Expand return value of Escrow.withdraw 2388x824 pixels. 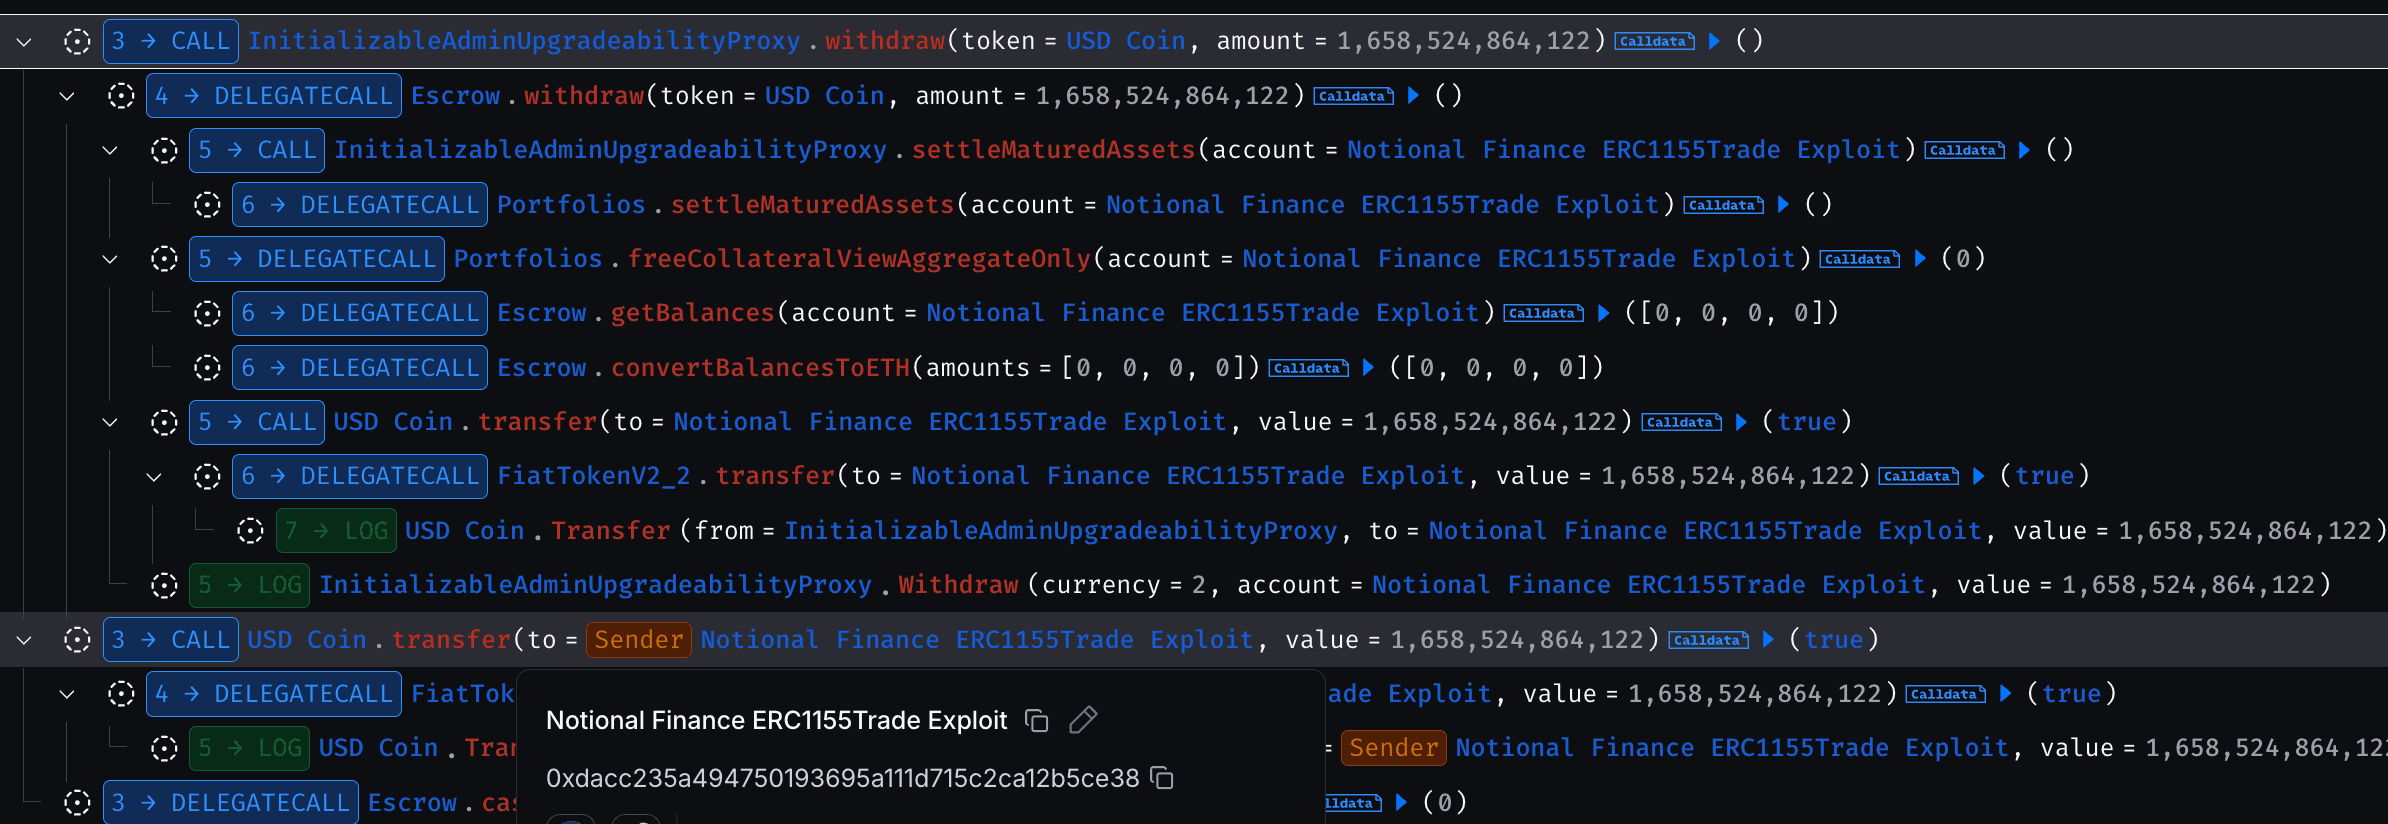pyautogui.click(x=1414, y=96)
